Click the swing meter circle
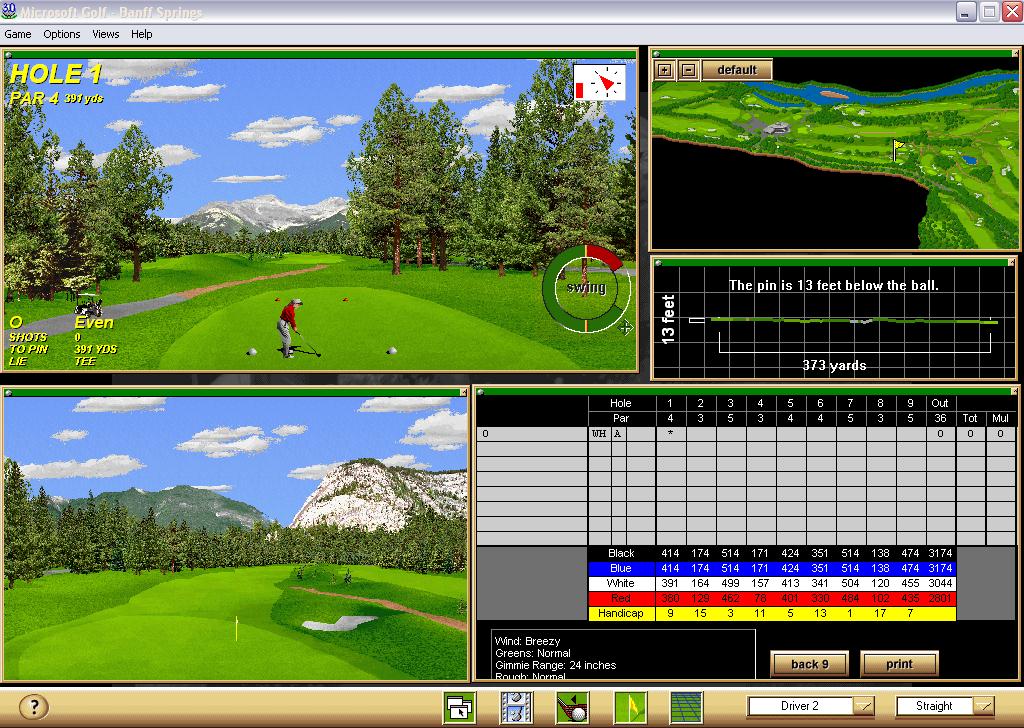Screen dimensions: 1024x728 pyautogui.click(x=586, y=288)
